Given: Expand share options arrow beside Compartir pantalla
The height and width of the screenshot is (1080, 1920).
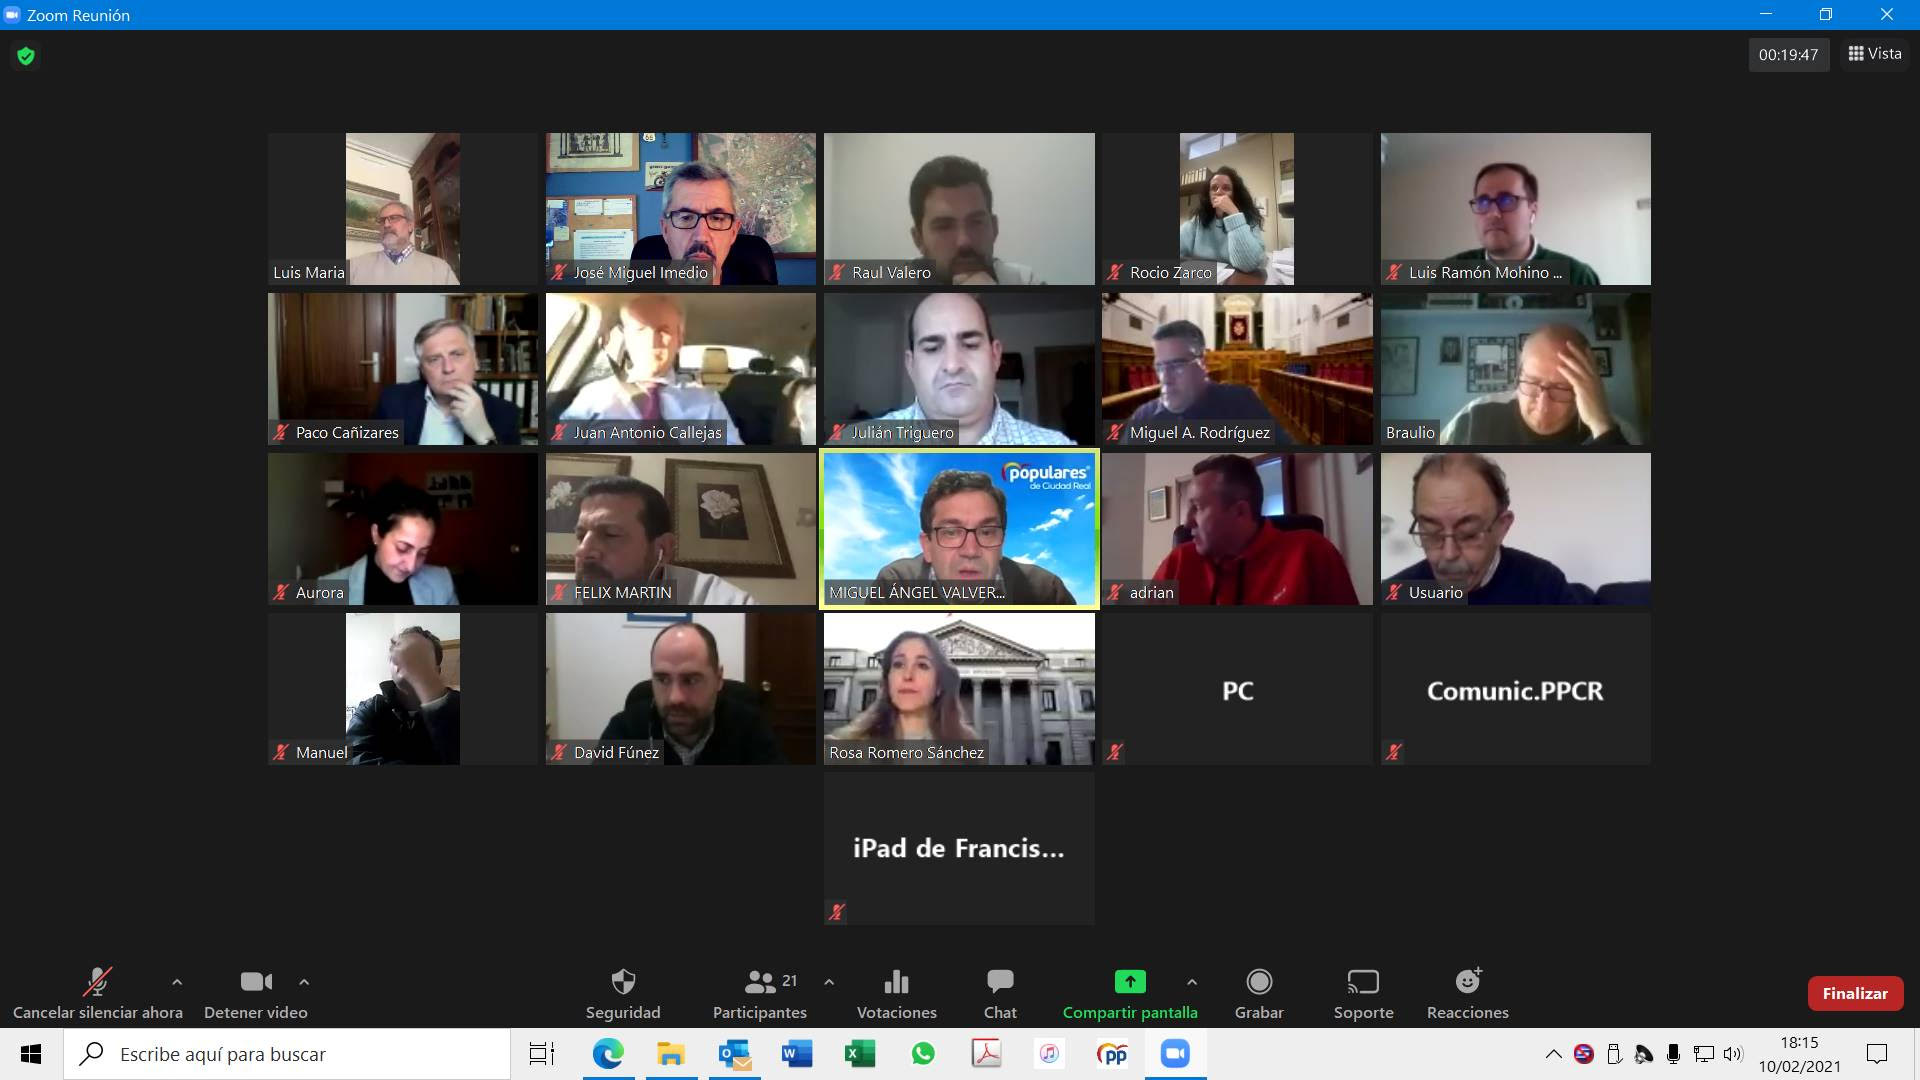Looking at the screenshot, I should 1192,982.
